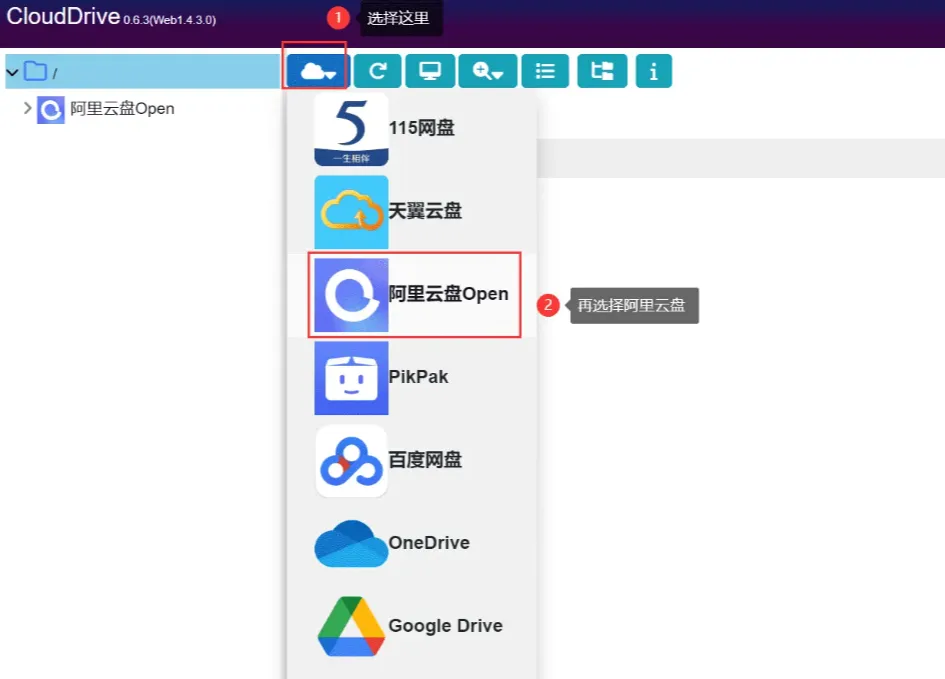Click the root folder icon in the tree
The height and width of the screenshot is (679, 945).
click(x=35, y=72)
